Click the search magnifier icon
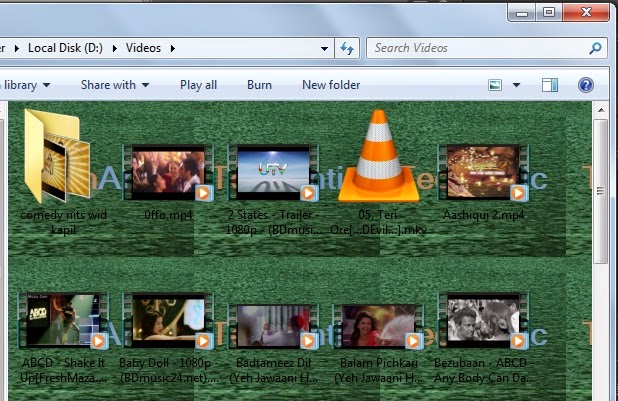 [x=596, y=48]
